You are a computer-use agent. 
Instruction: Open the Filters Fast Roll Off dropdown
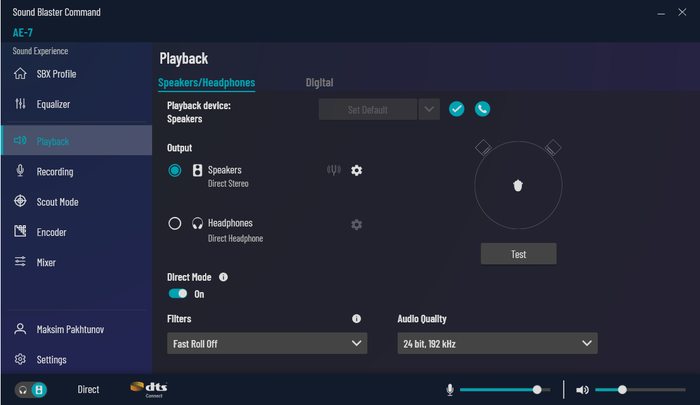pos(267,343)
